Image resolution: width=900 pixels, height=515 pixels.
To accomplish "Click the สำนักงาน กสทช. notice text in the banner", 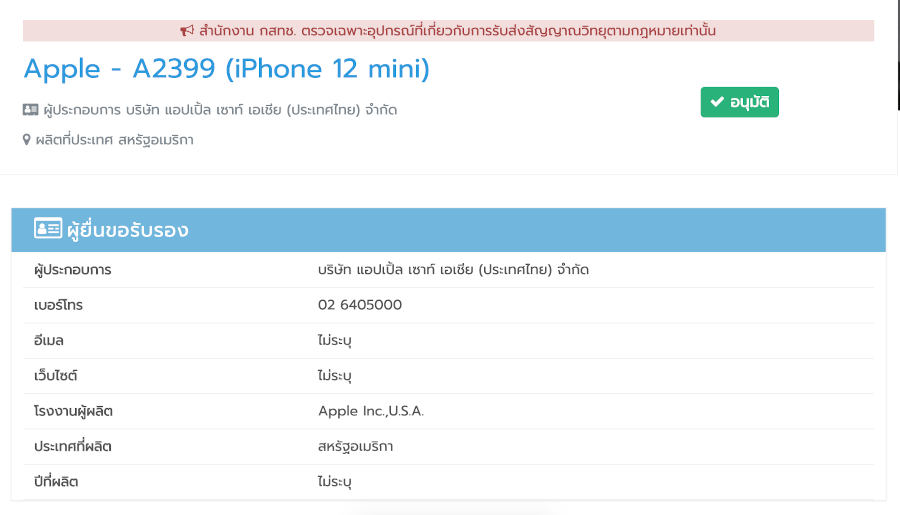I will pyautogui.click(x=457, y=31).
